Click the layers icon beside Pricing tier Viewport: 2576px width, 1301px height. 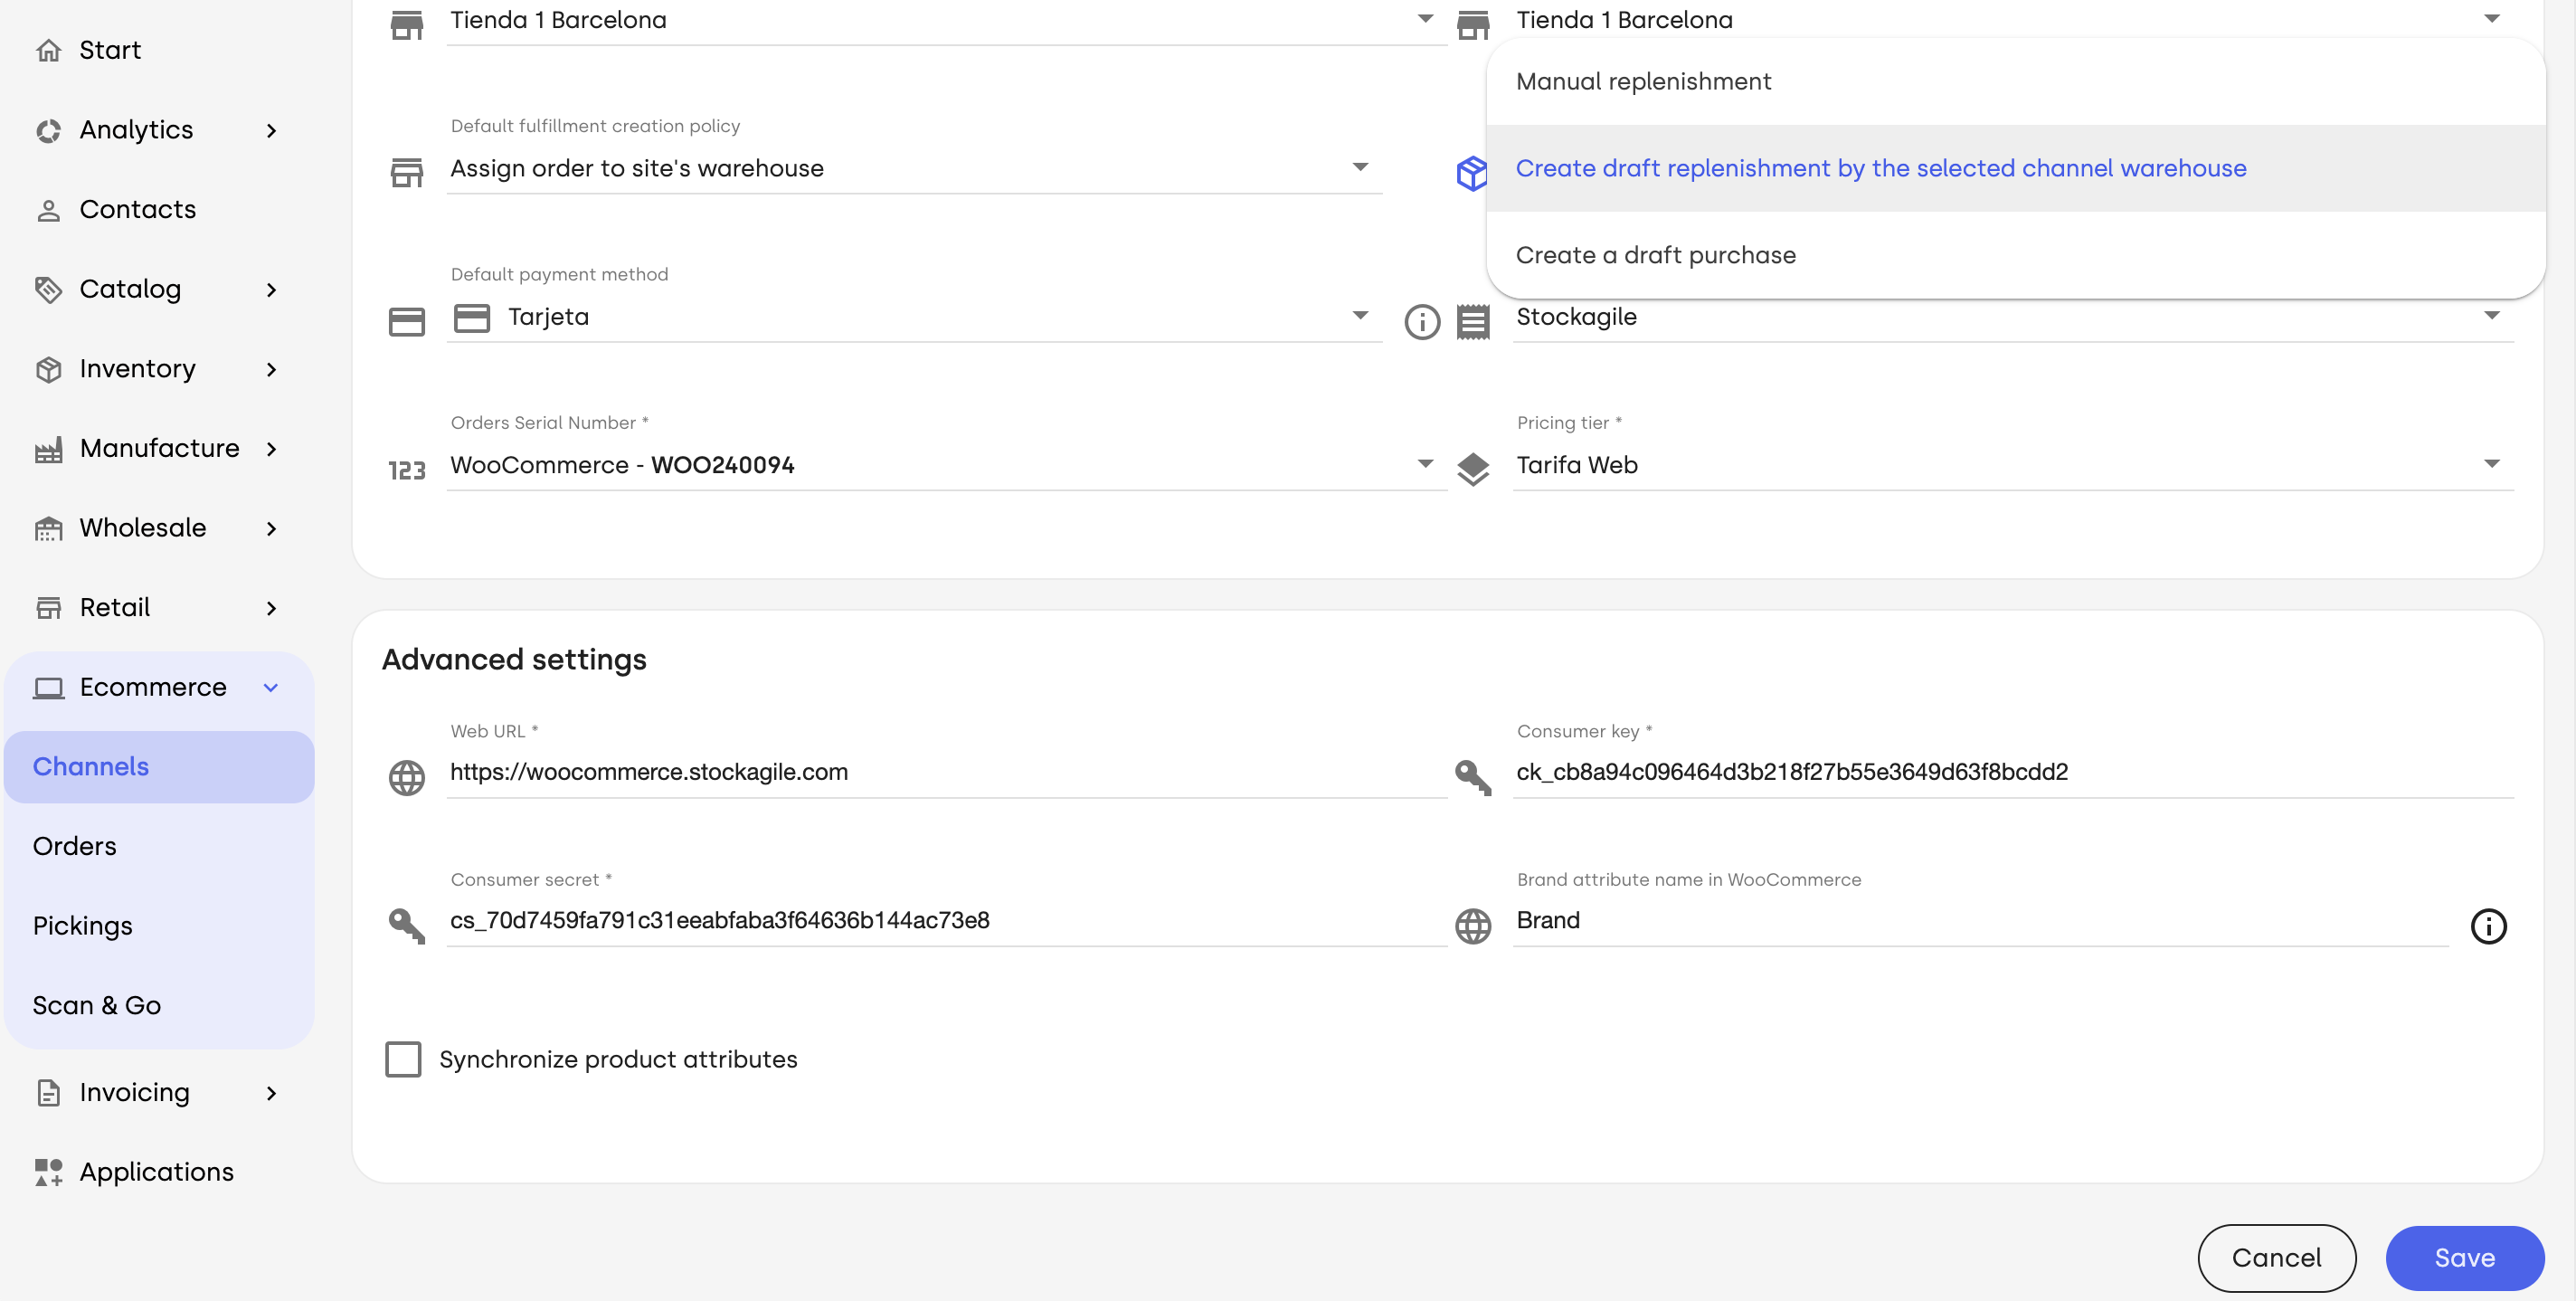coord(1473,470)
